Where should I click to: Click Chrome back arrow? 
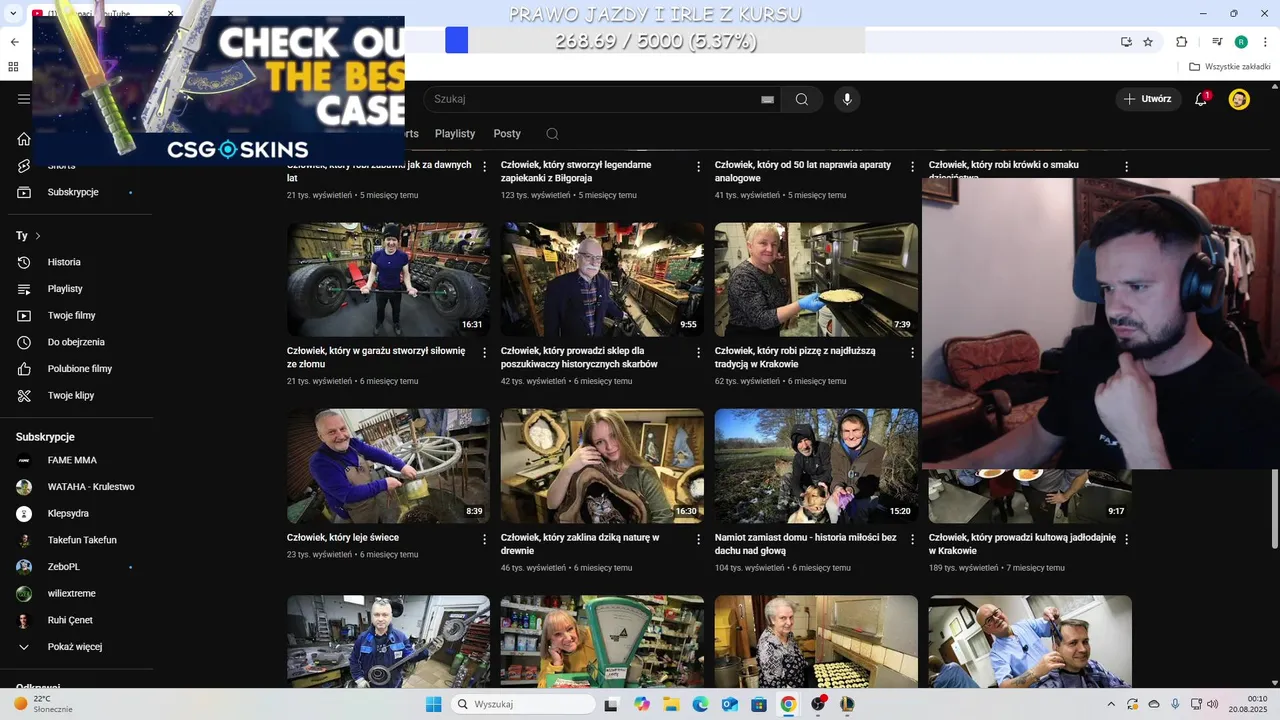pyautogui.click(x=14, y=42)
